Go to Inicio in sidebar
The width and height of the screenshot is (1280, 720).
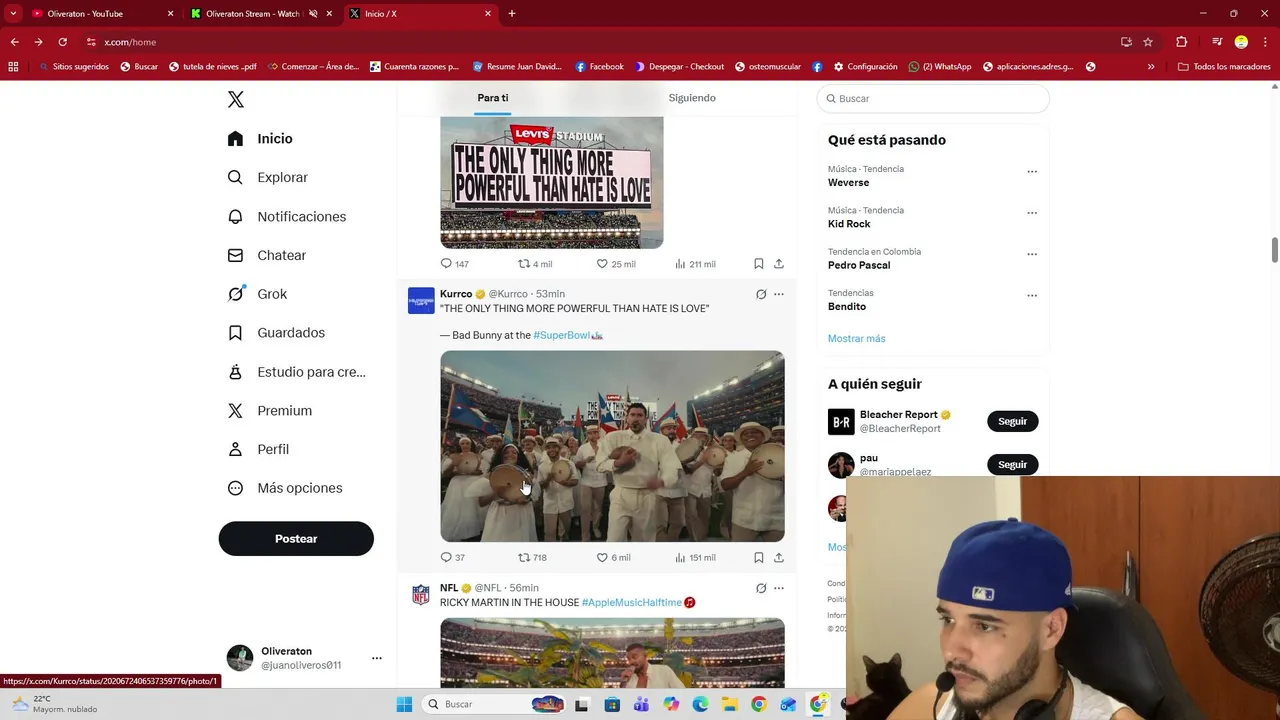click(260, 138)
